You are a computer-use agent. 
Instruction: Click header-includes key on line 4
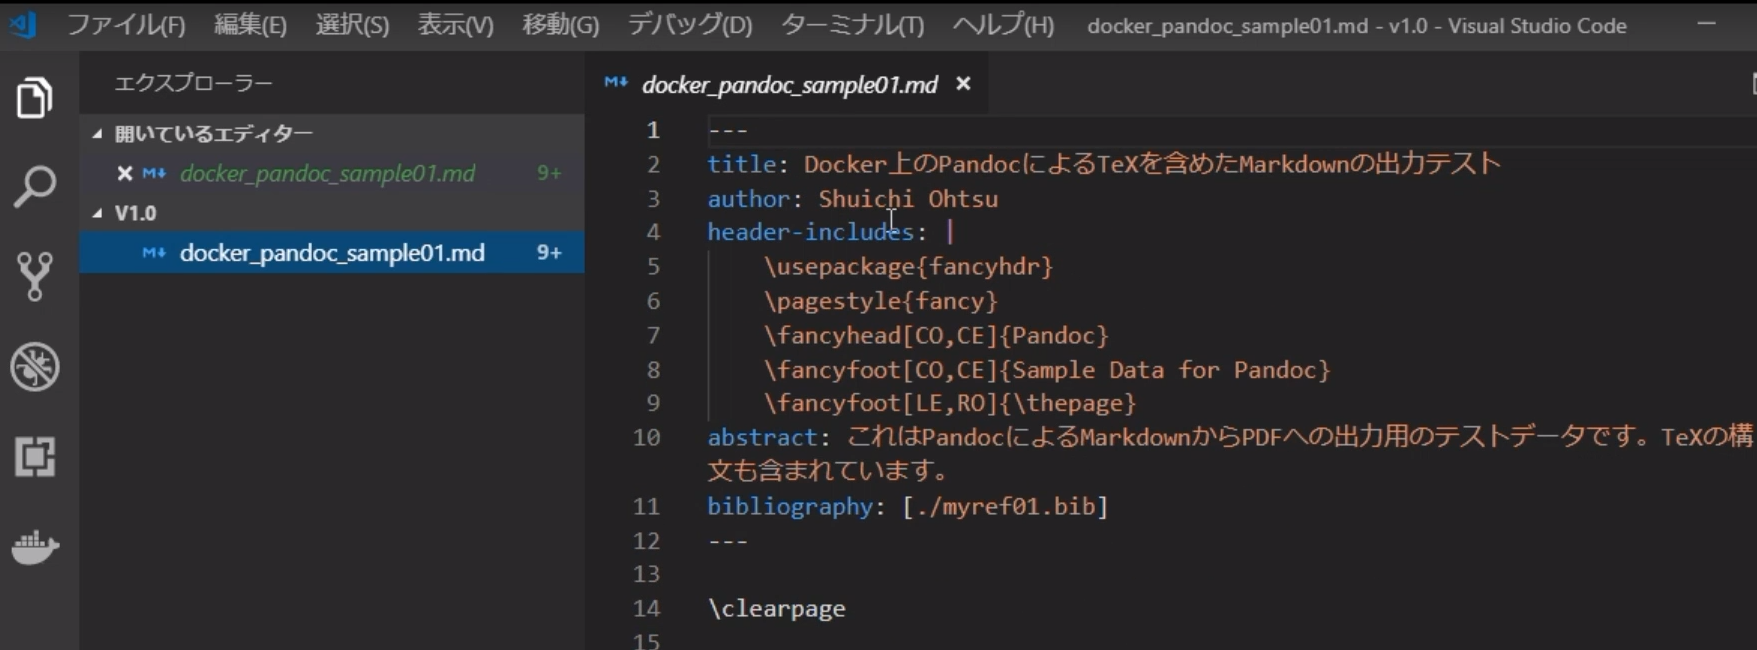click(810, 232)
